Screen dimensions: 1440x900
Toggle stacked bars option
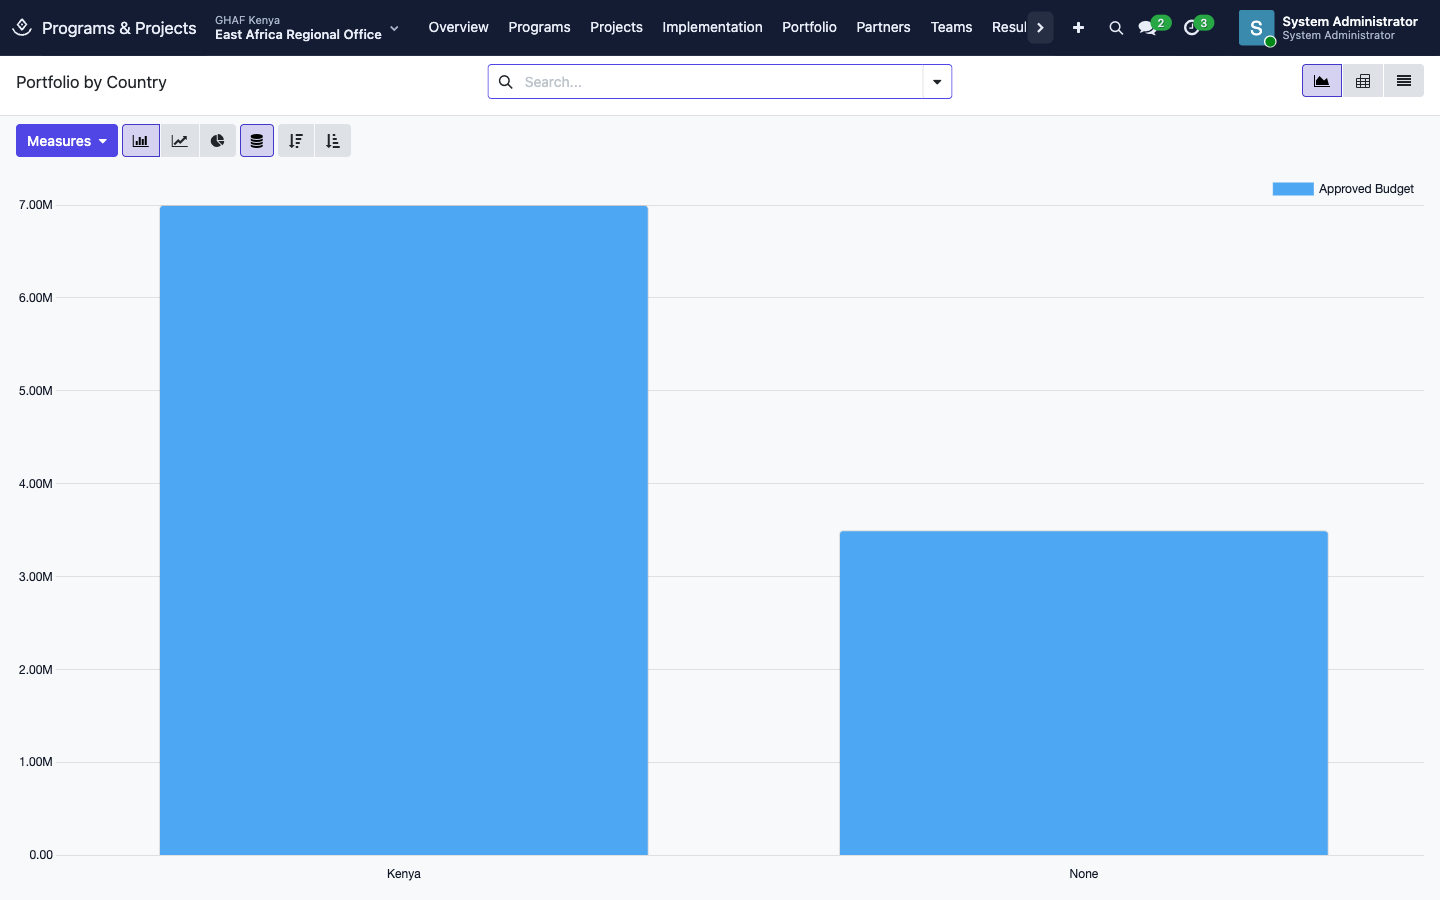[x=257, y=141]
